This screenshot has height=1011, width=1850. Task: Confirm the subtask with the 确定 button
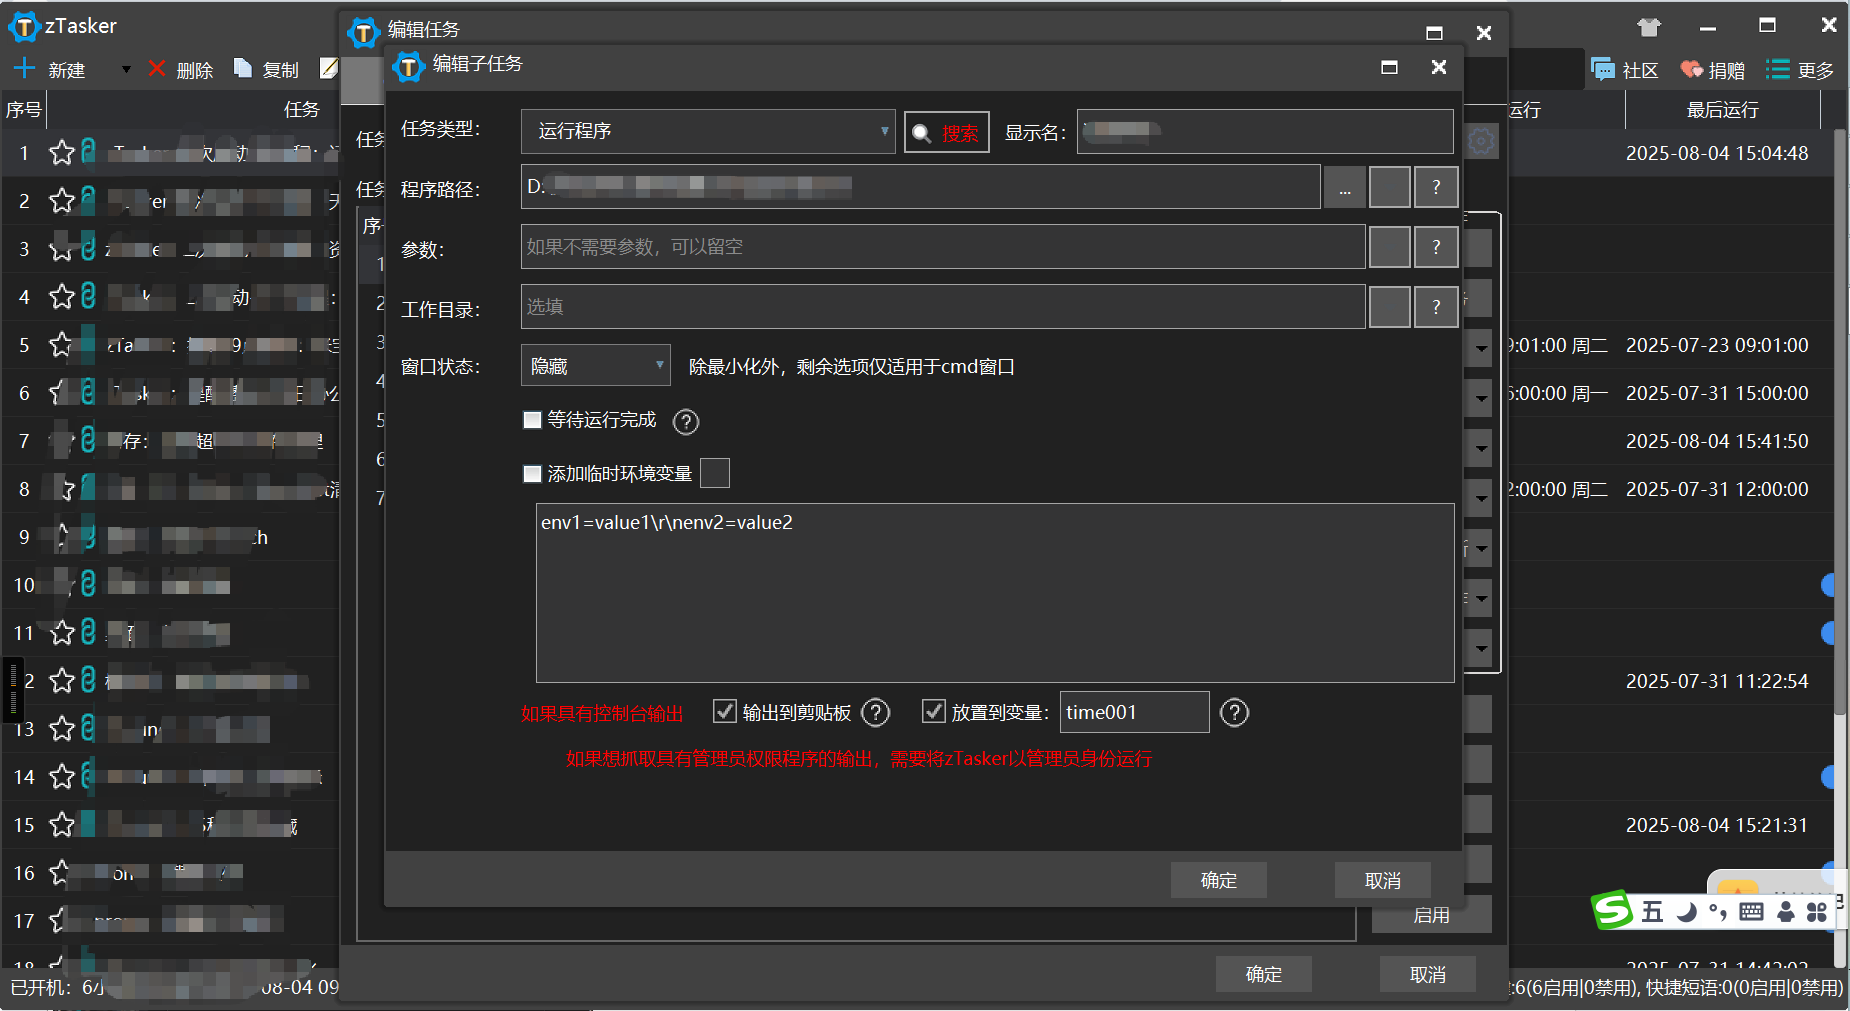[1218, 880]
